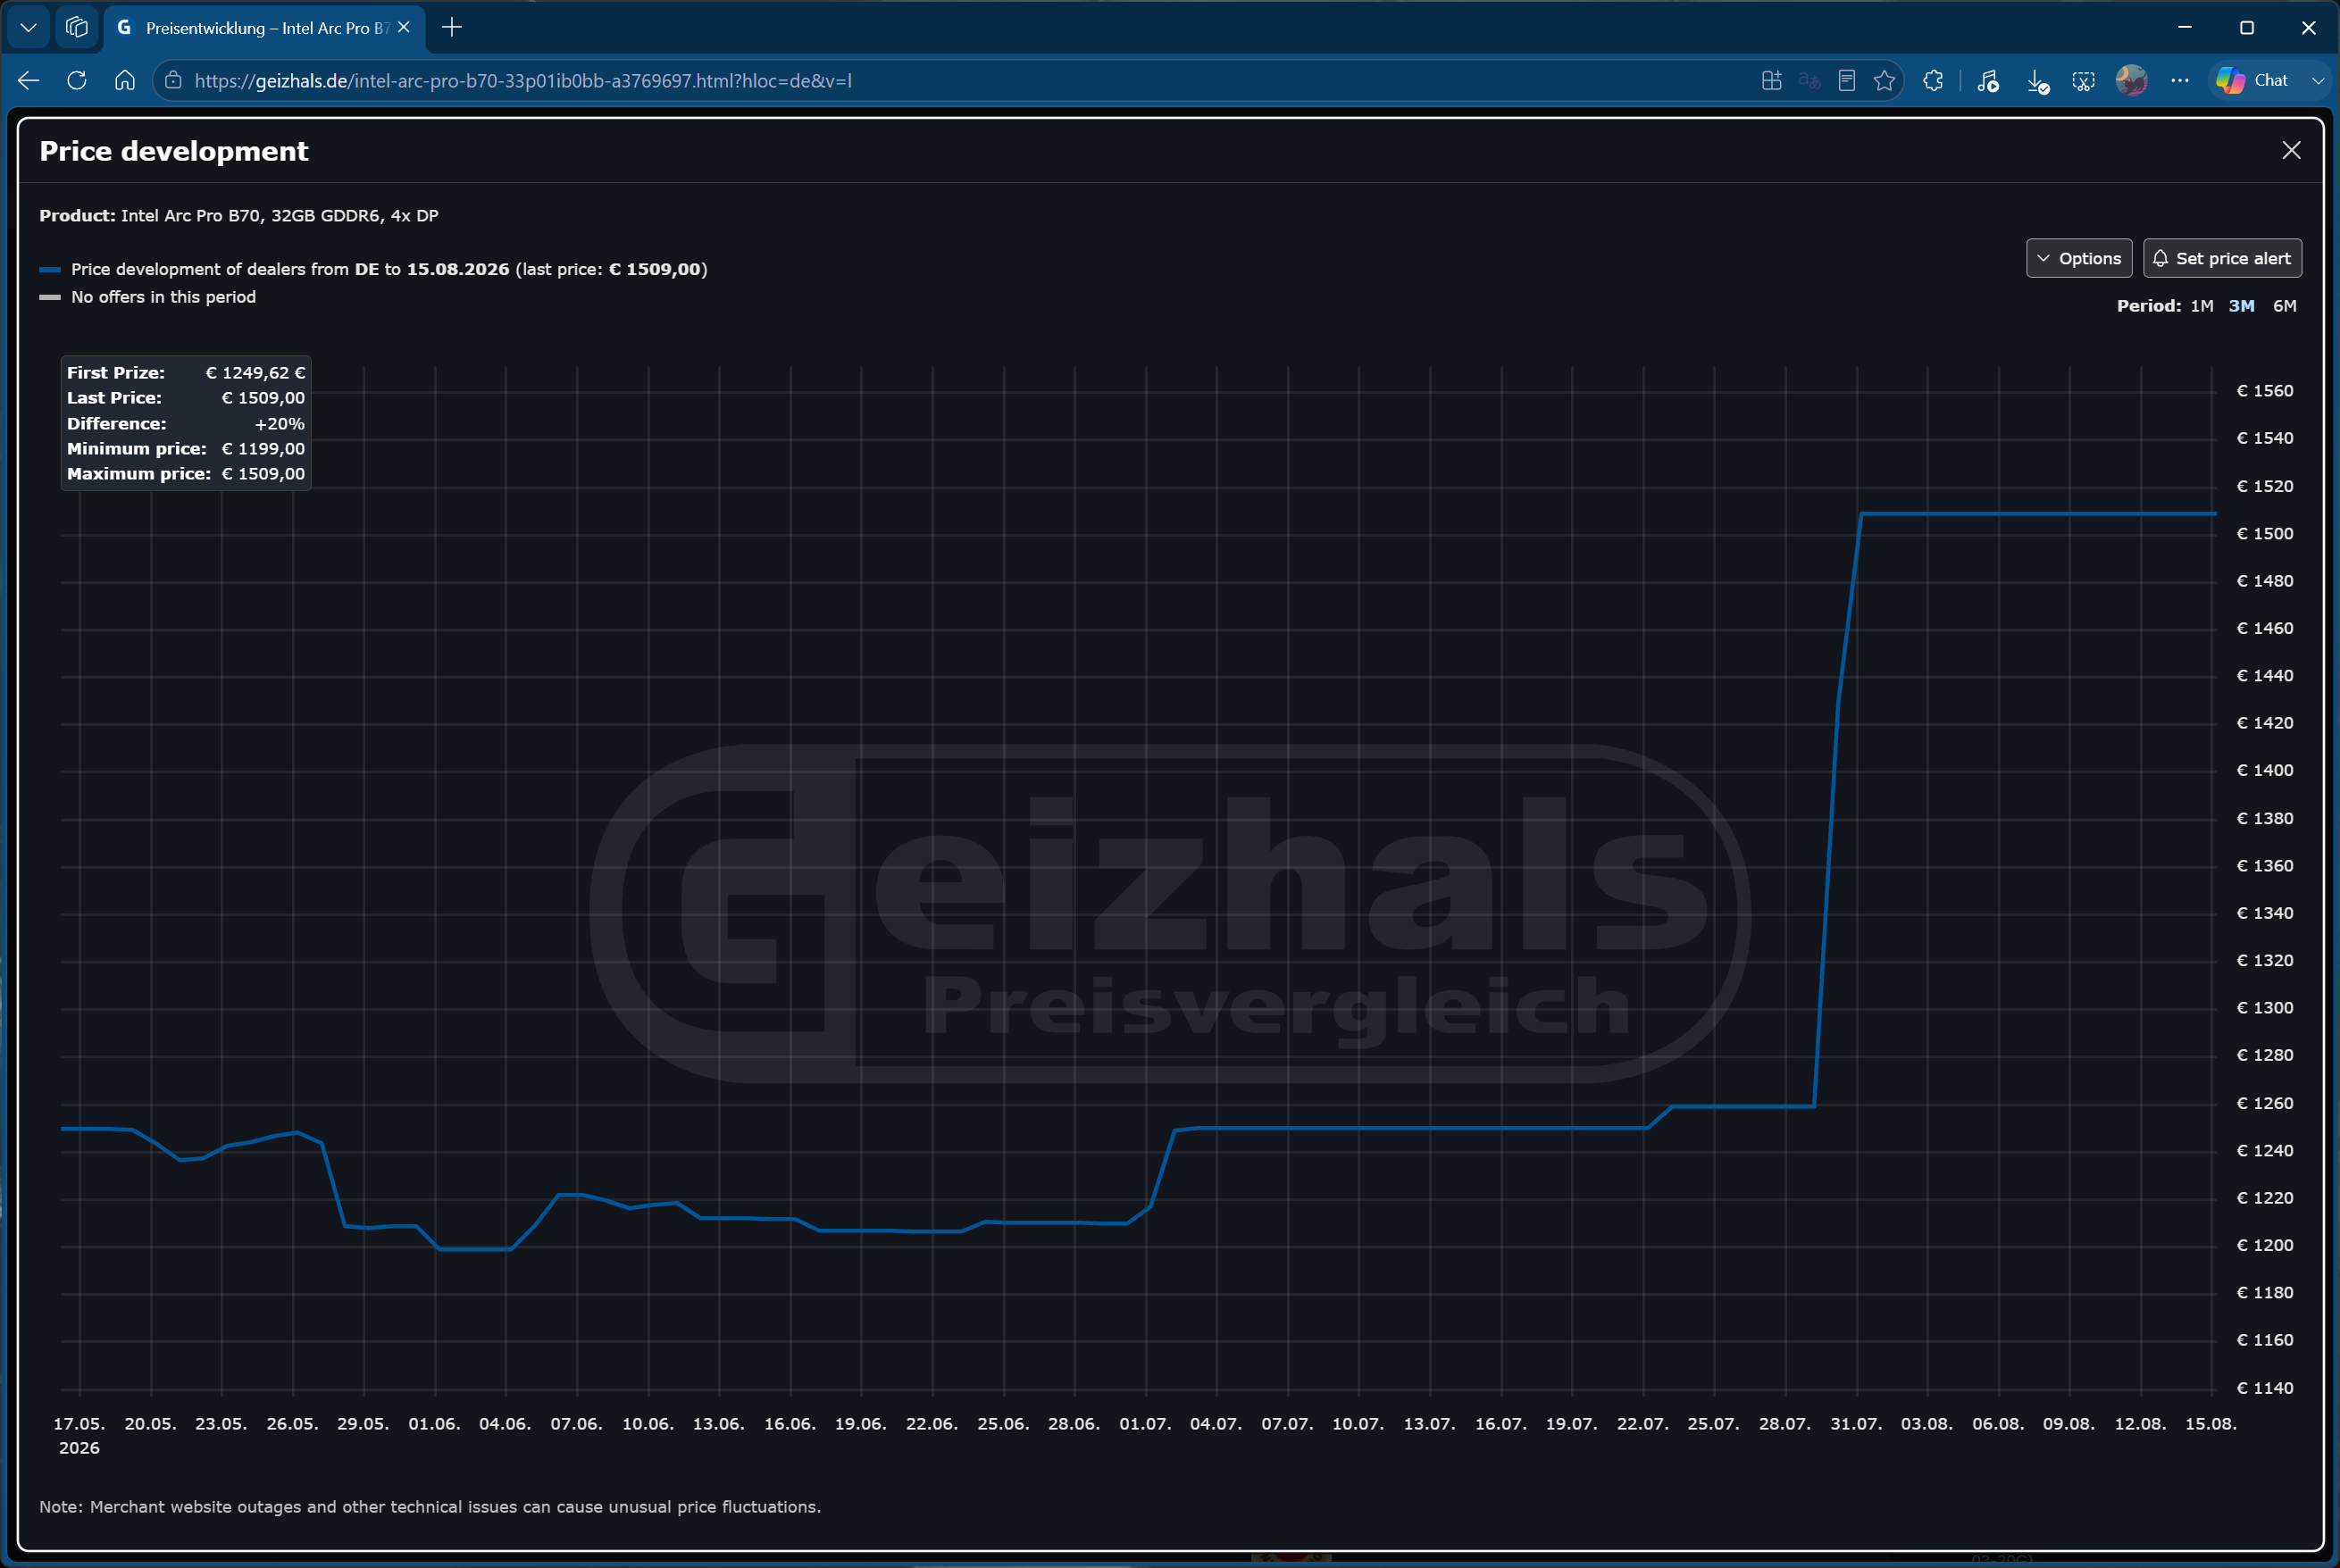
Task: Open translate page icon
Action: [x=1809, y=81]
